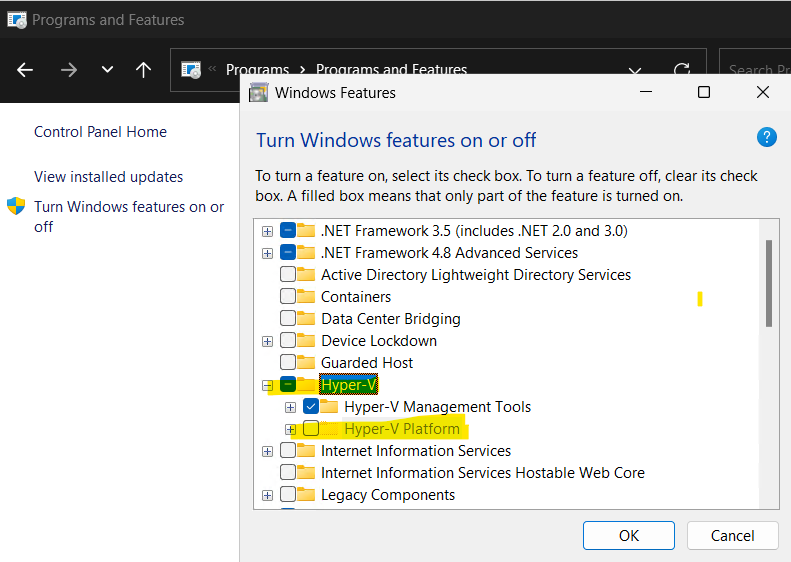791x562 pixels.
Task: Check Internet Information Services Hostable Web Core
Action: pyautogui.click(x=288, y=472)
